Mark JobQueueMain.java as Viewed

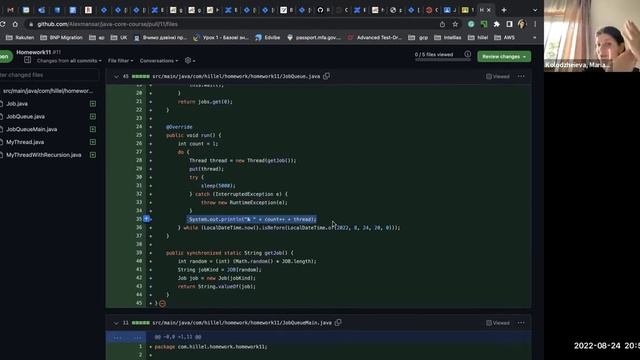(498, 323)
